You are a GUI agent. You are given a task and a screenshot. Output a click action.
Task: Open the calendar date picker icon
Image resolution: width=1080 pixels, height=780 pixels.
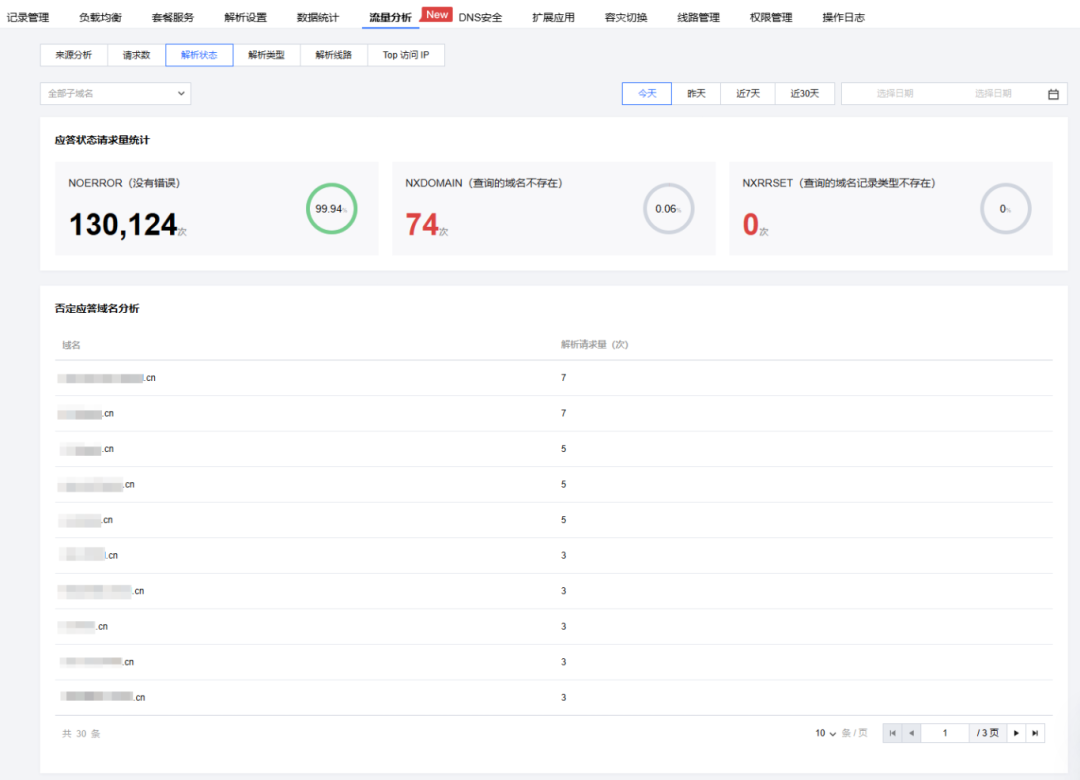click(x=1053, y=94)
